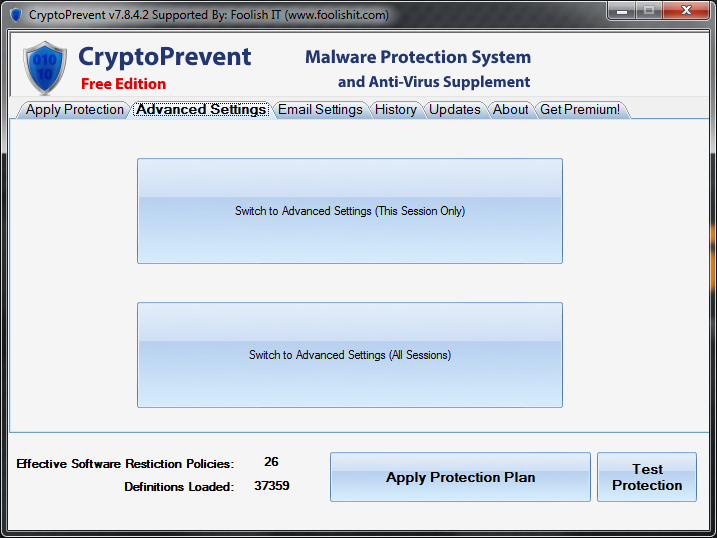Open the History tab
The height and width of the screenshot is (538, 717).
396,110
